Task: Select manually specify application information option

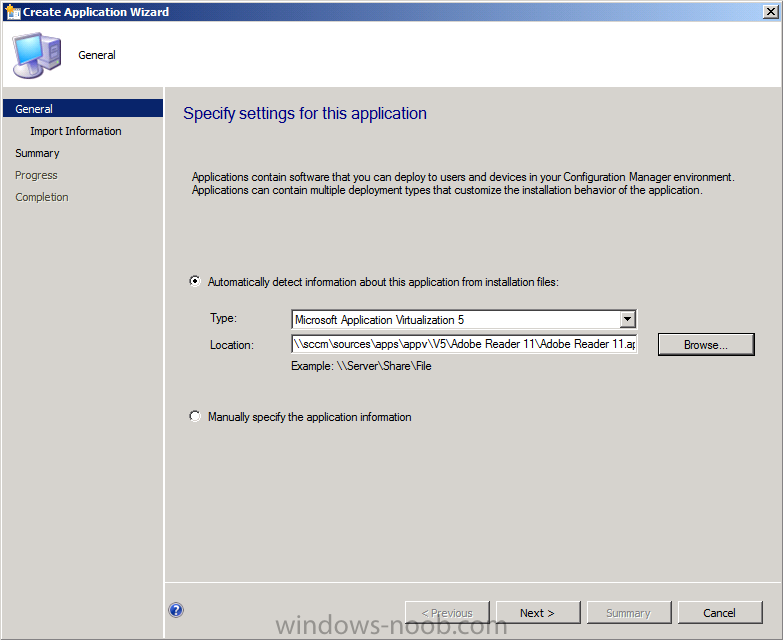Action: coord(195,416)
